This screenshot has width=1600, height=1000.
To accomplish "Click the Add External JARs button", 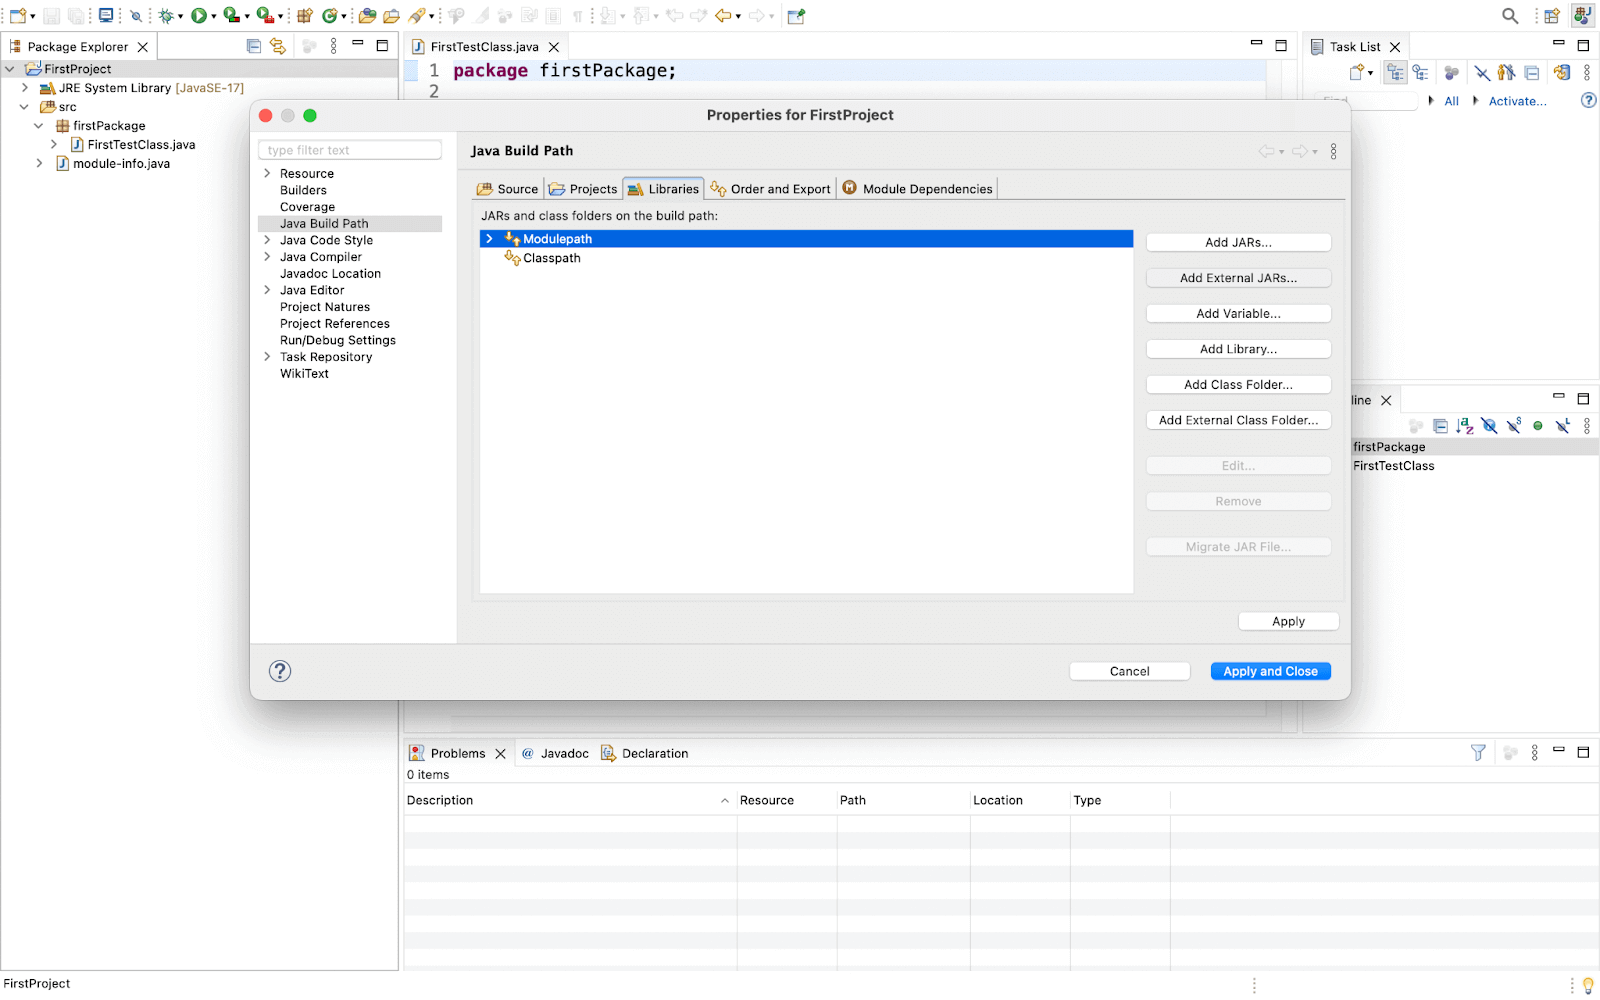I will click(x=1238, y=278).
